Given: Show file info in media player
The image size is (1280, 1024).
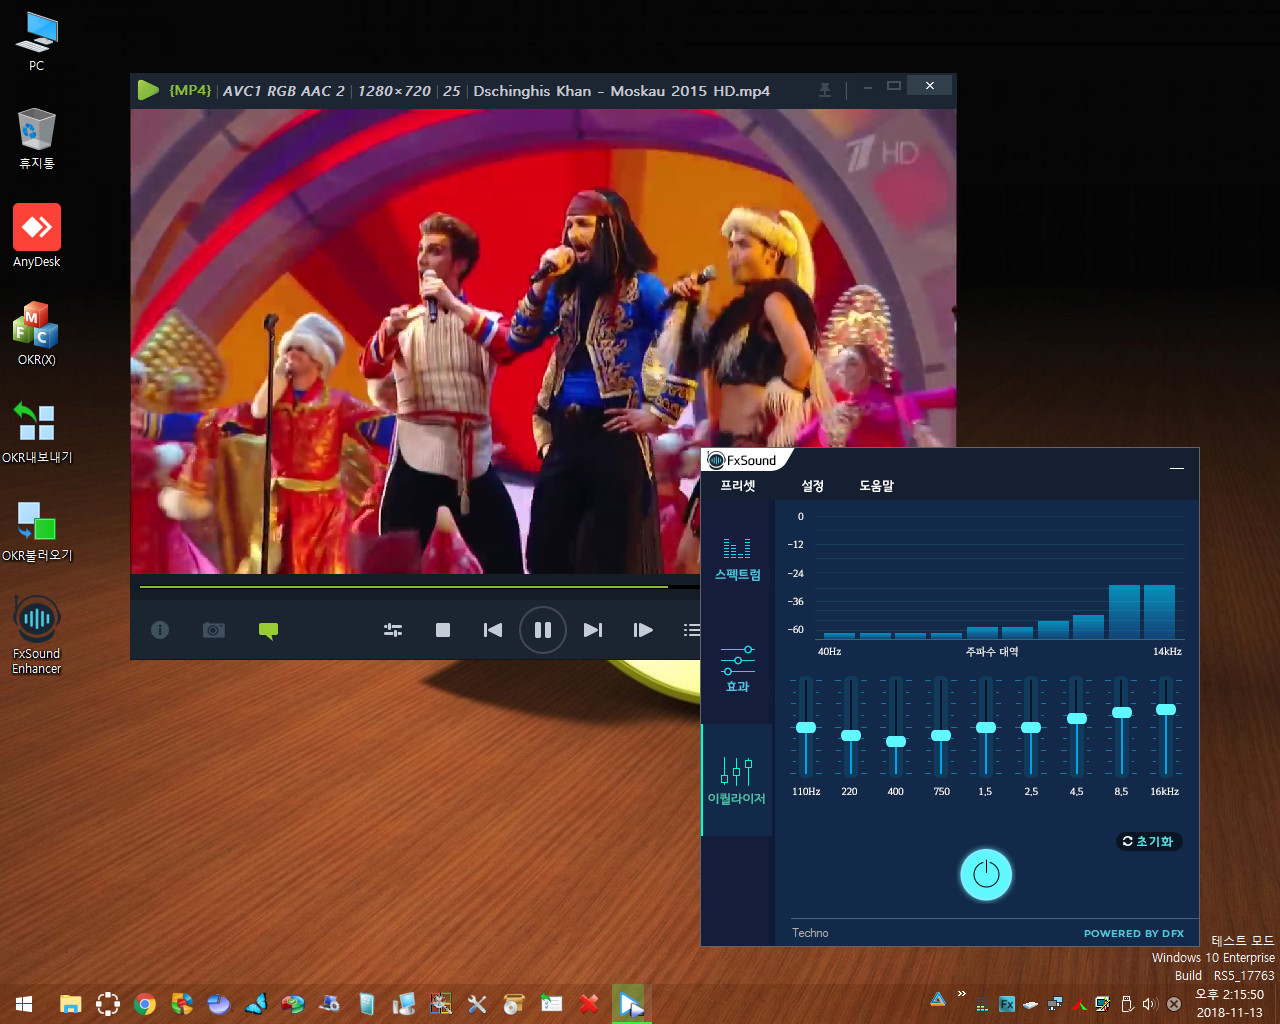Looking at the screenshot, I should click(160, 630).
